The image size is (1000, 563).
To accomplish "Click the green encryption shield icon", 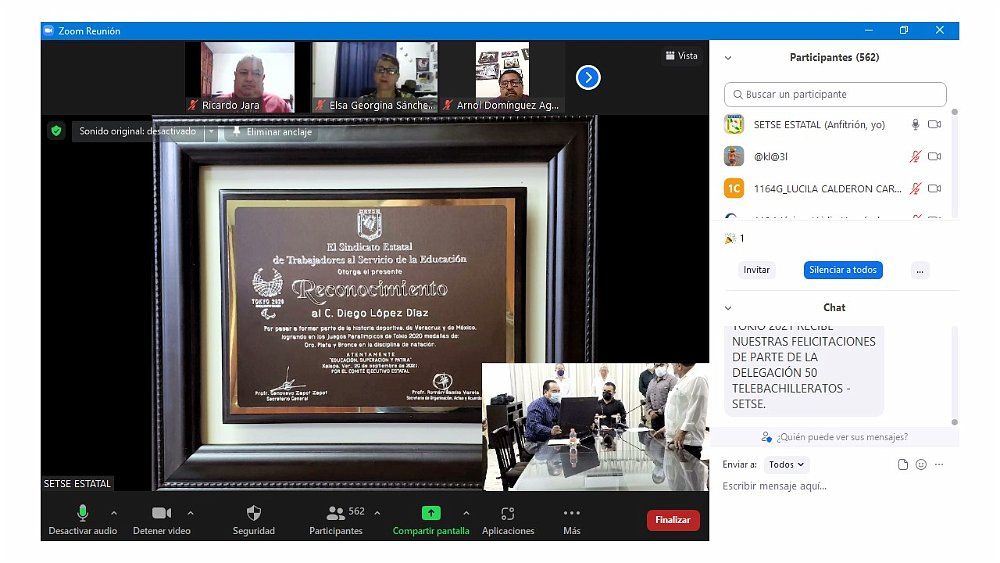I will point(57,131).
